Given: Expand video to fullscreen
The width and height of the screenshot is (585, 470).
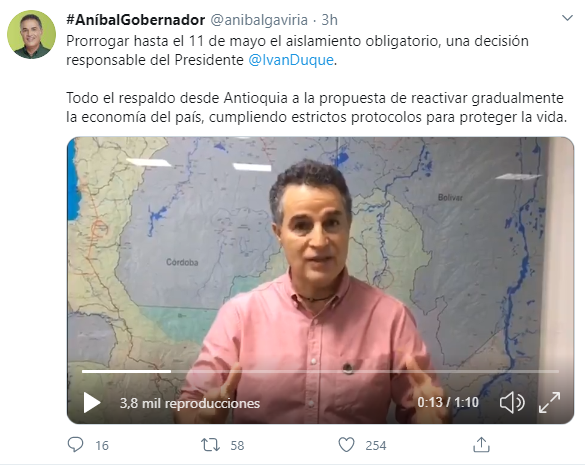Looking at the screenshot, I should point(549,402).
